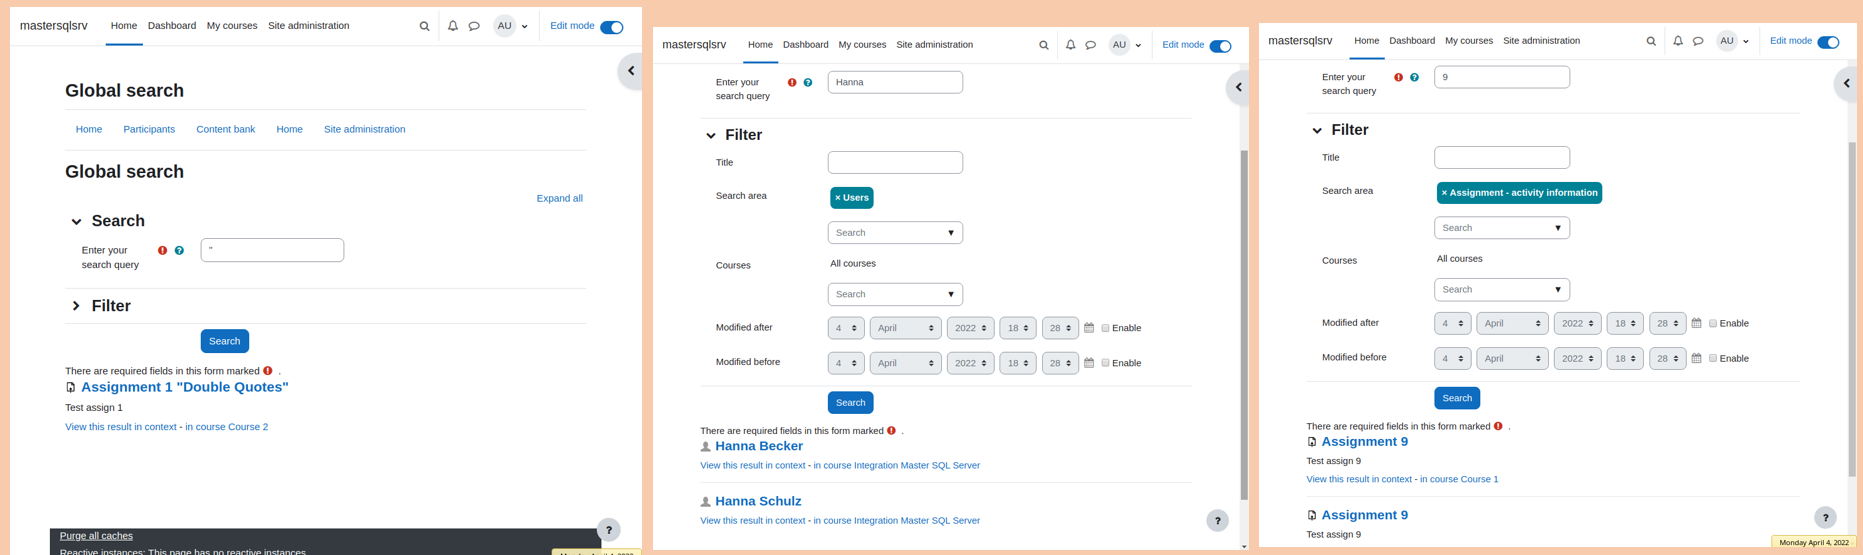
Task: Click Search button in left window
Action: coord(225,341)
